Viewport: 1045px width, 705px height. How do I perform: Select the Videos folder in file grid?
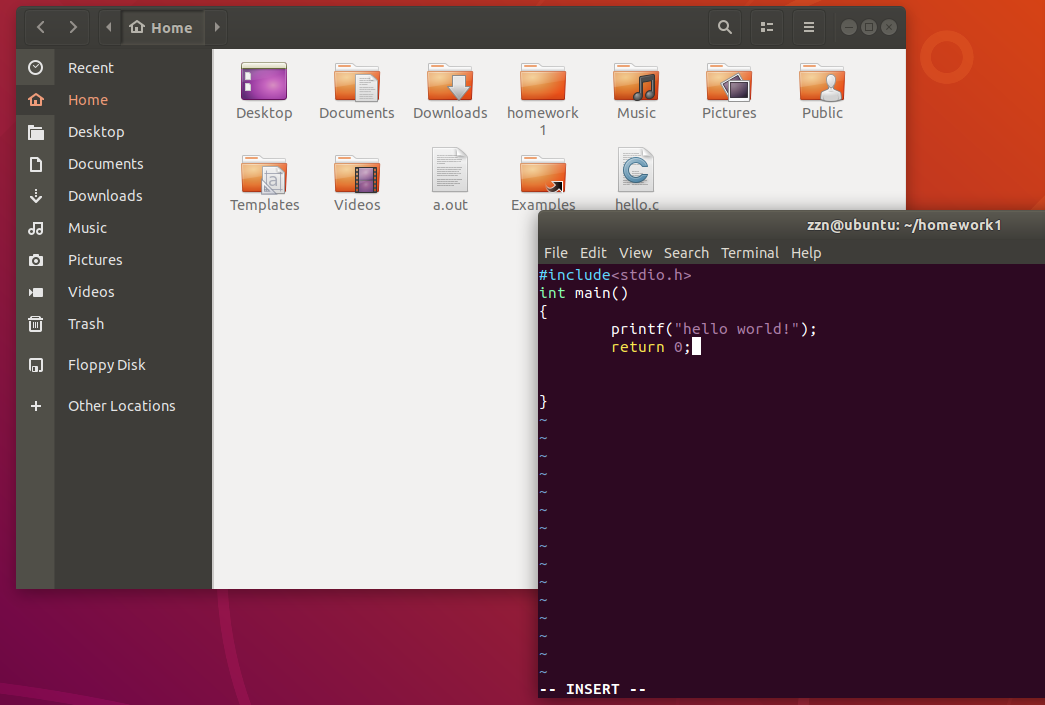[x=357, y=174]
